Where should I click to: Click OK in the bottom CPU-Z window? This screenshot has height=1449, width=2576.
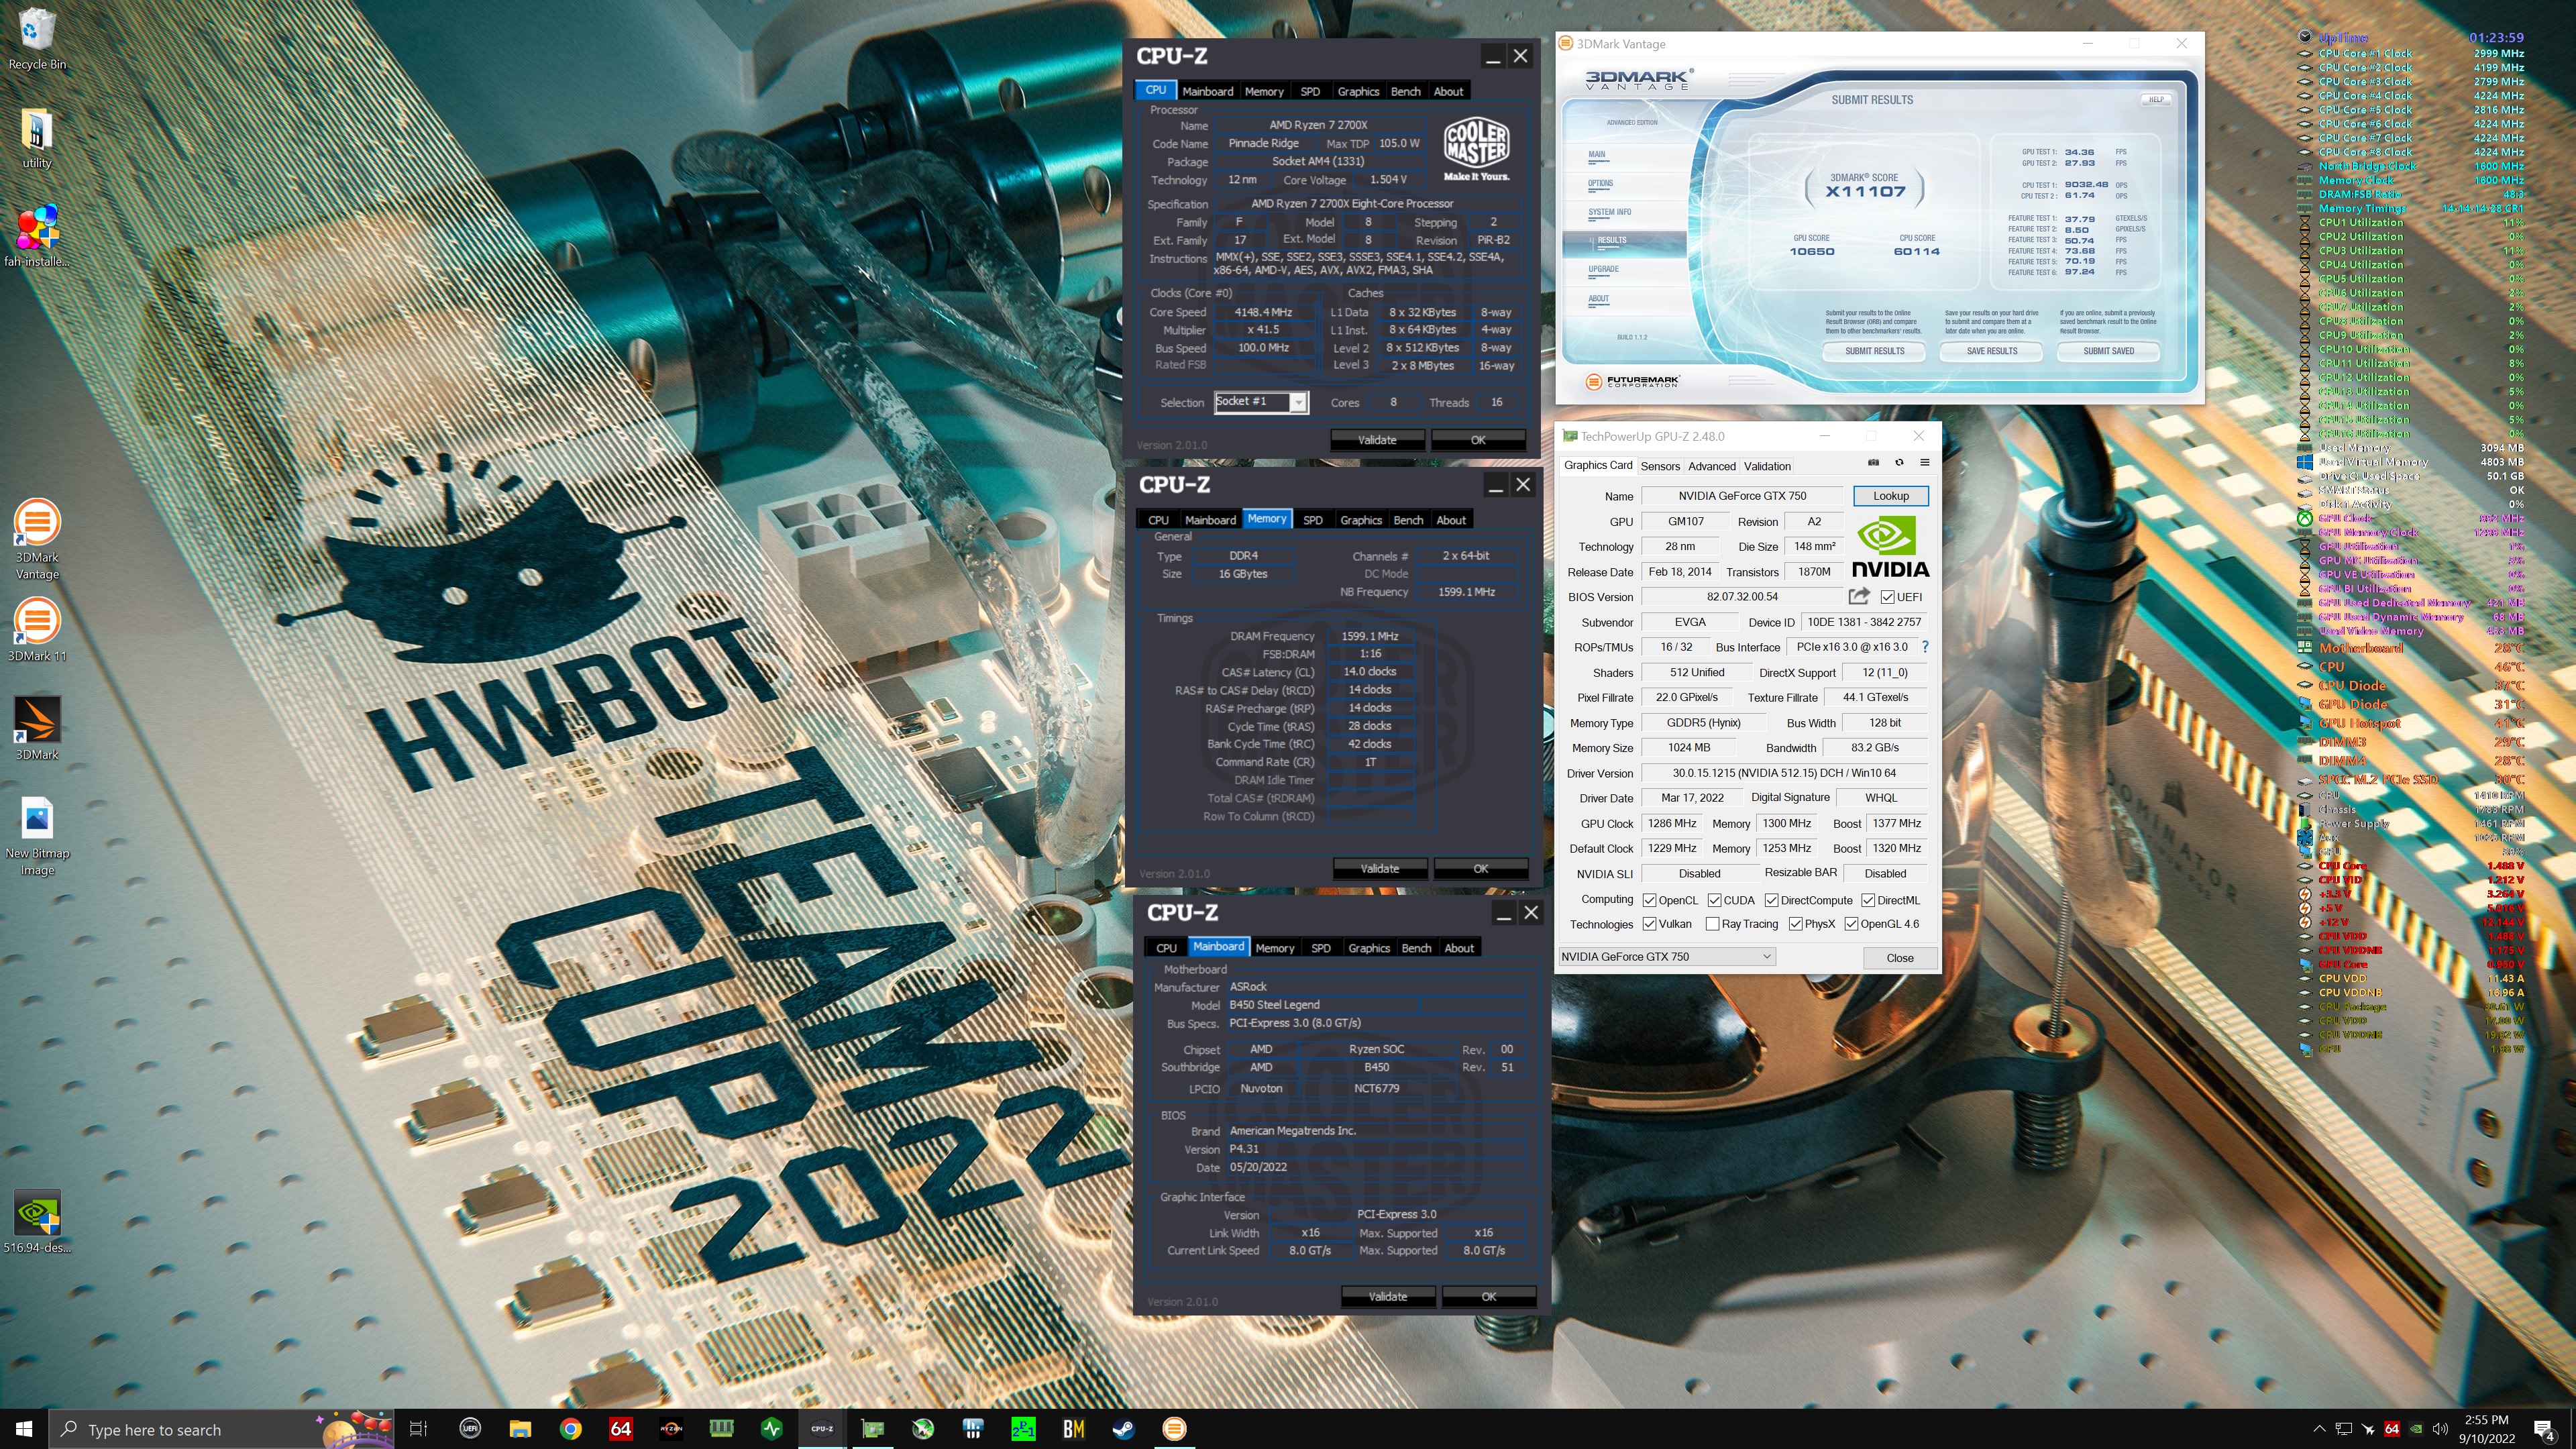[x=1489, y=1297]
